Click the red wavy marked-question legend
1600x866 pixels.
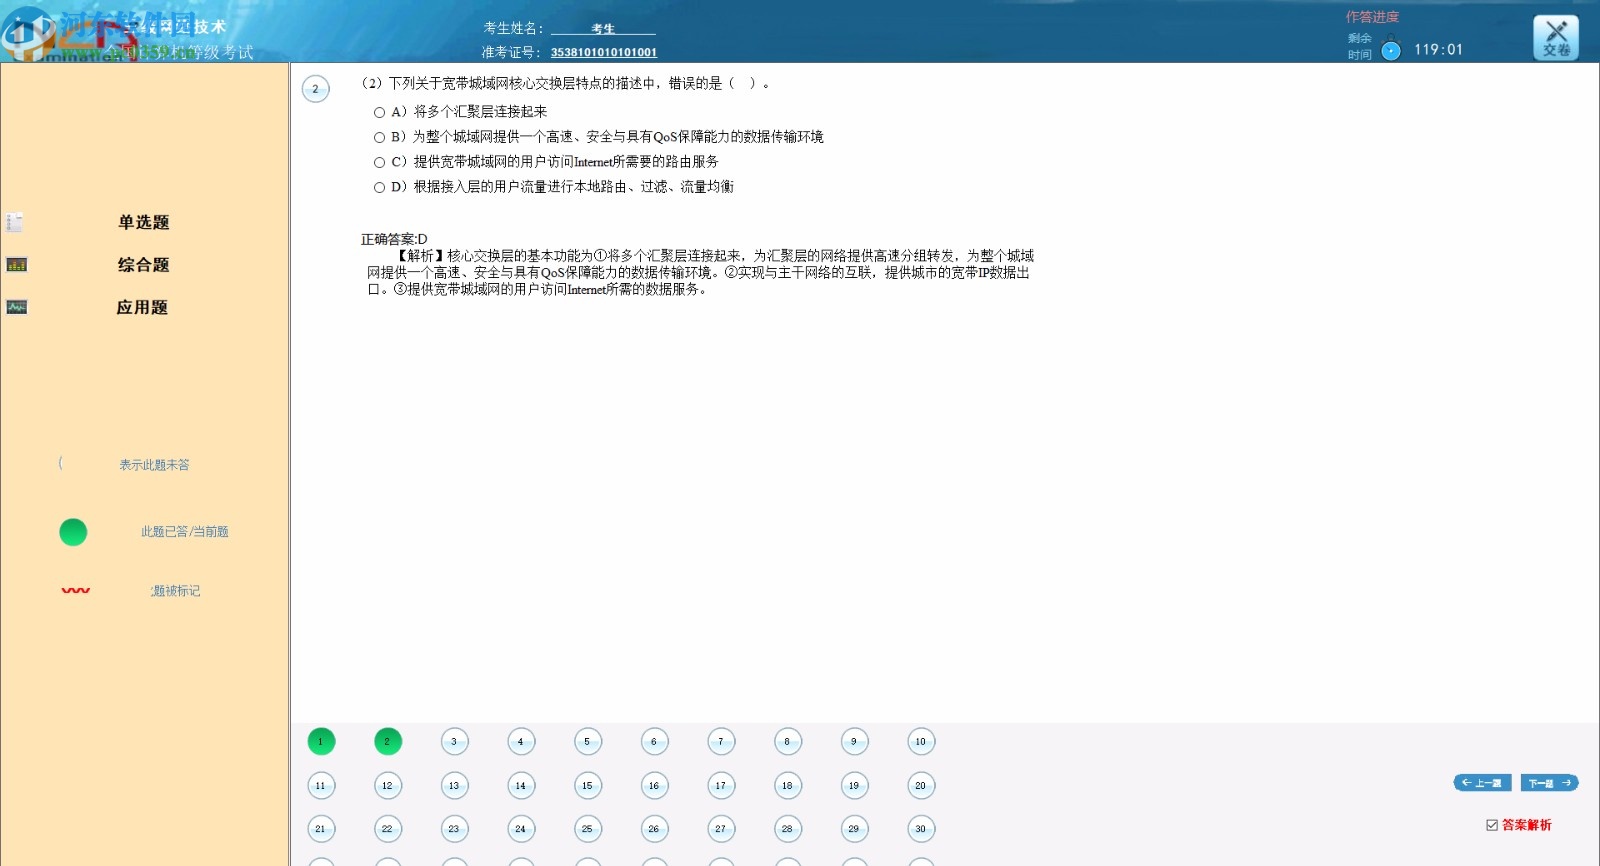tap(75, 591)
